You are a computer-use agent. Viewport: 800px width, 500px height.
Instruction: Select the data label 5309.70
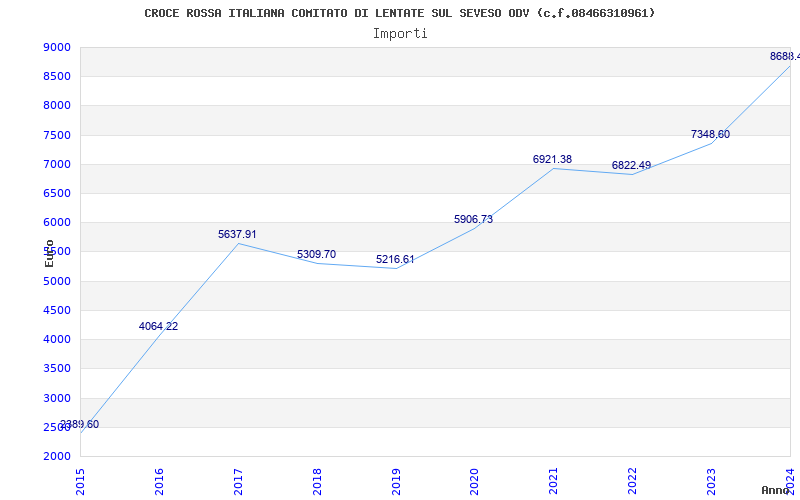pos(316,255)
